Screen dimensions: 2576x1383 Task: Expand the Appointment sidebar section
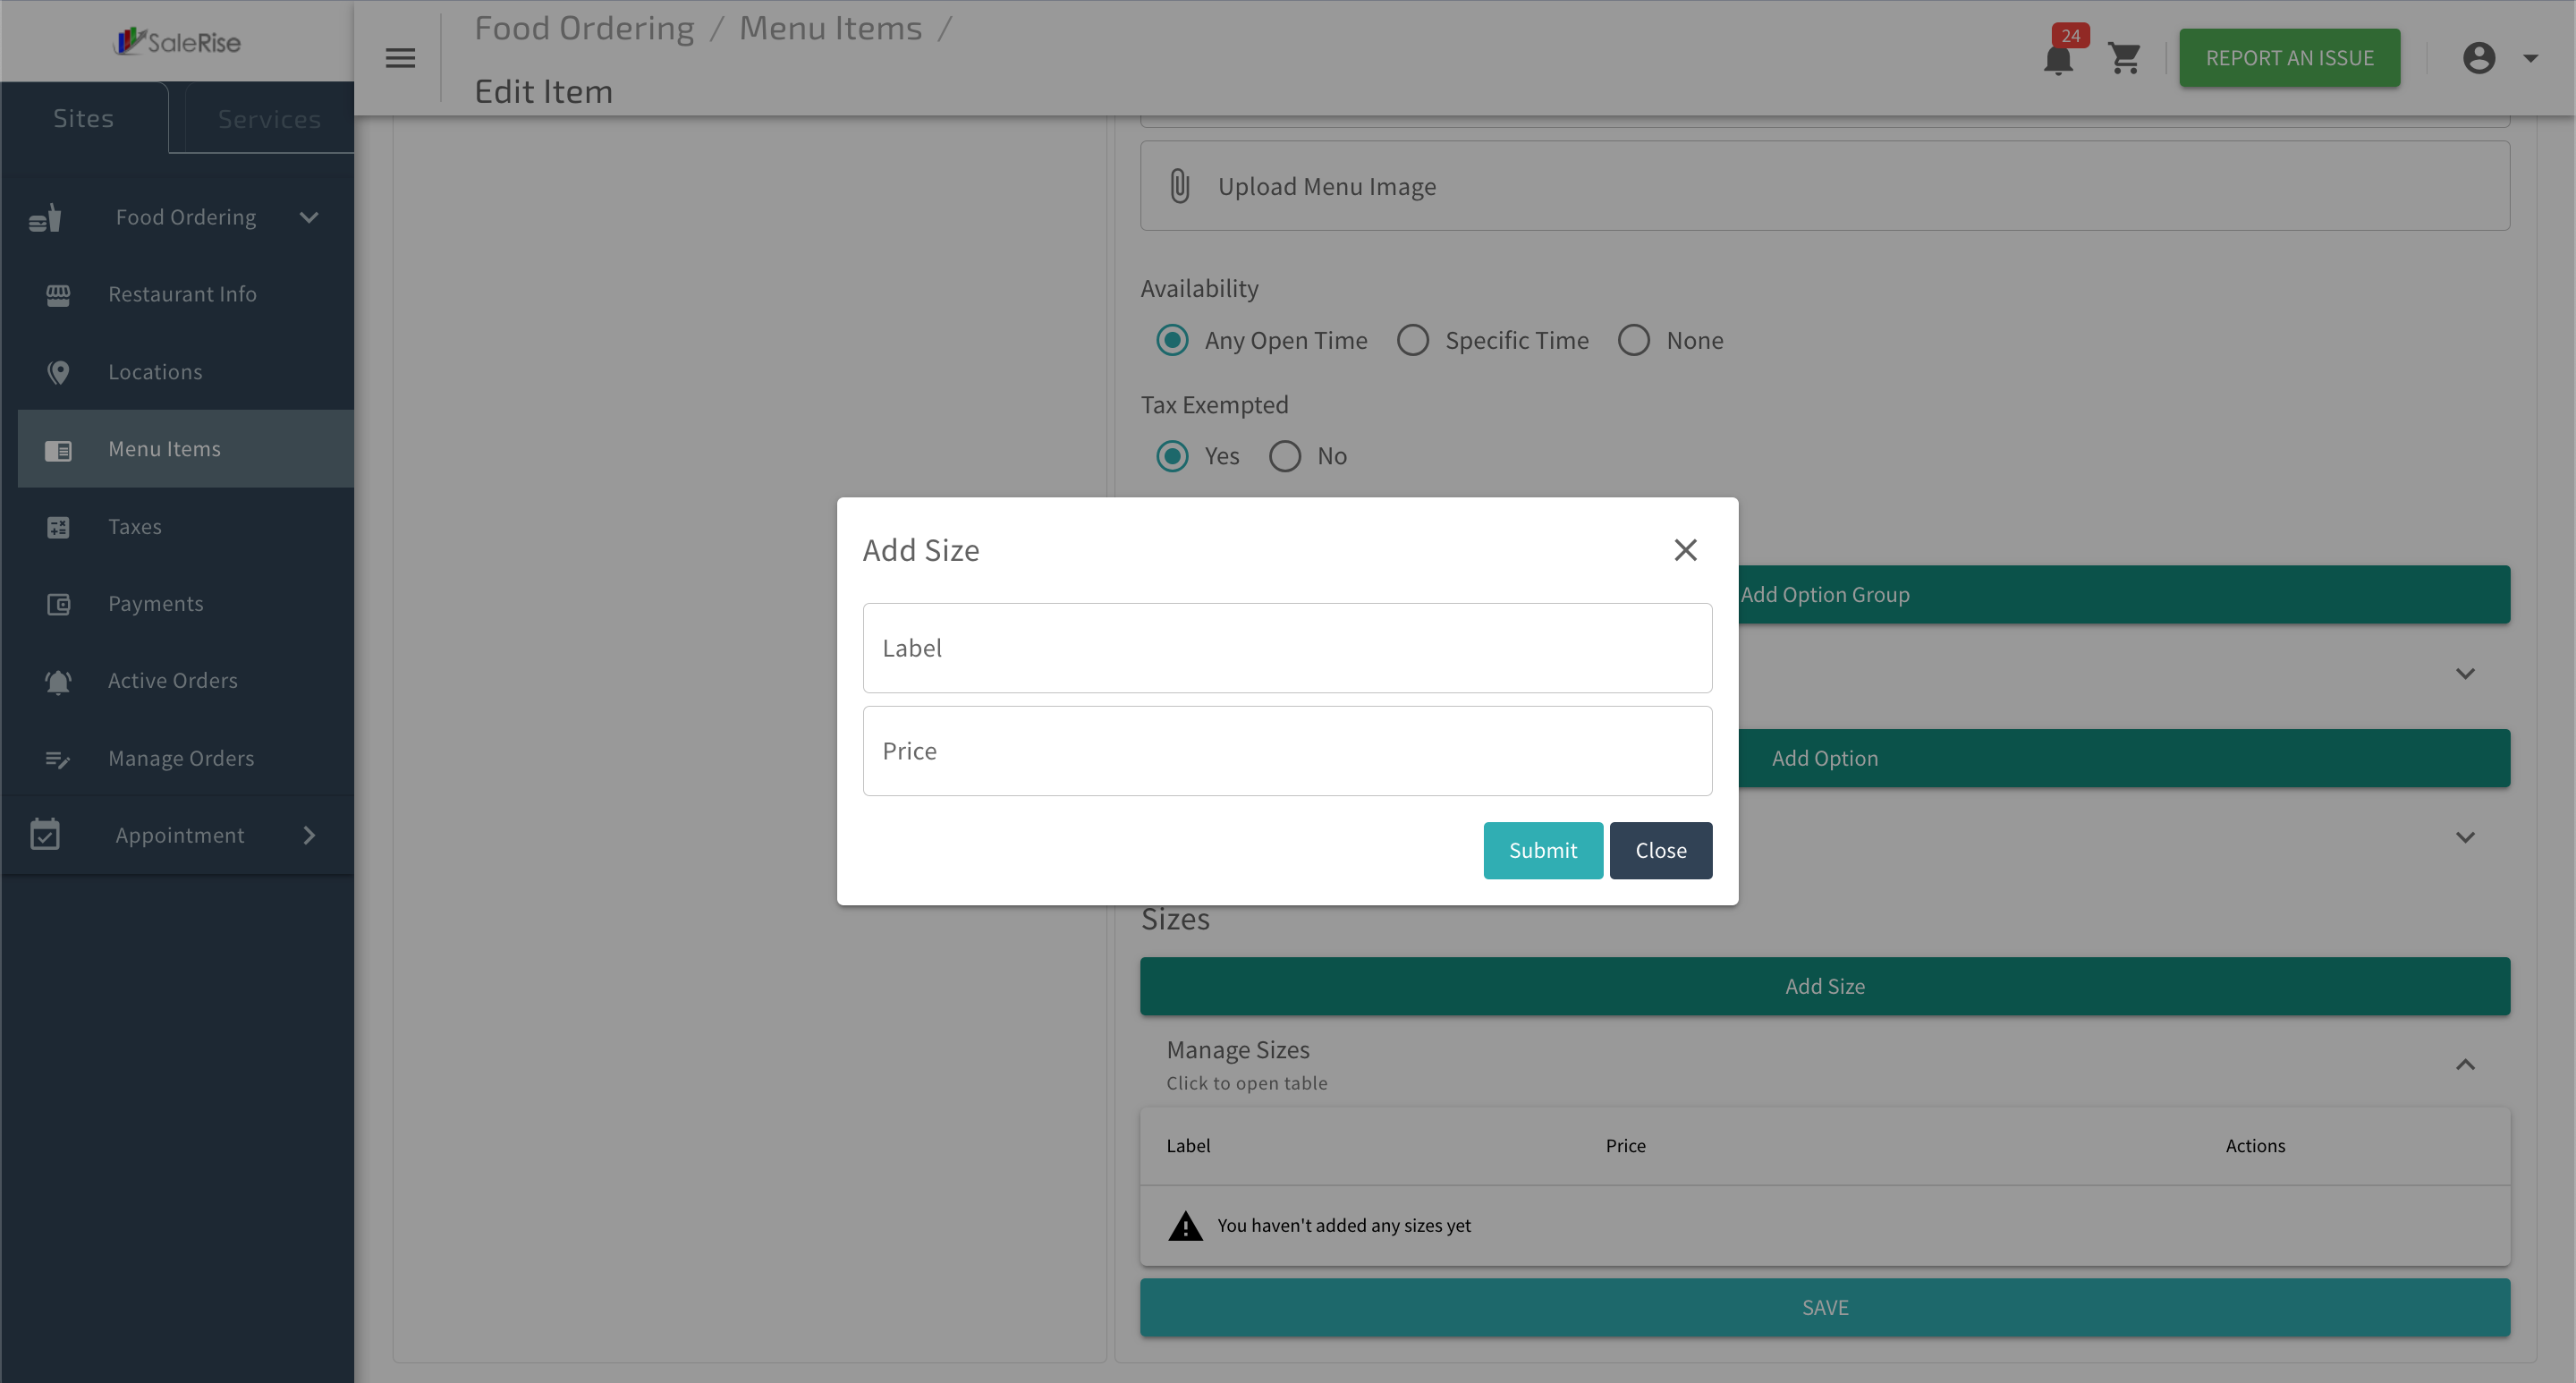pyautogui.click(x=309, y=835)
